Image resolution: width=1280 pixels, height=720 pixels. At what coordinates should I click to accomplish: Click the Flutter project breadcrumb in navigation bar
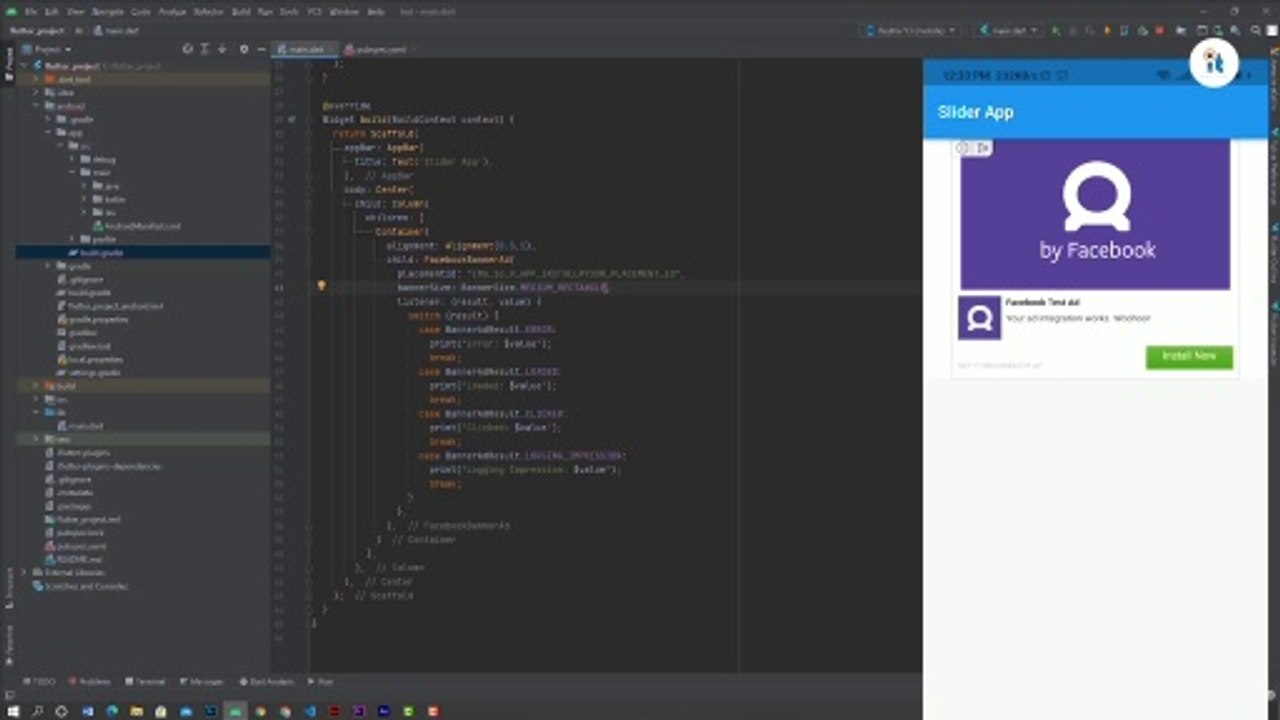click(x=39, y=31)
